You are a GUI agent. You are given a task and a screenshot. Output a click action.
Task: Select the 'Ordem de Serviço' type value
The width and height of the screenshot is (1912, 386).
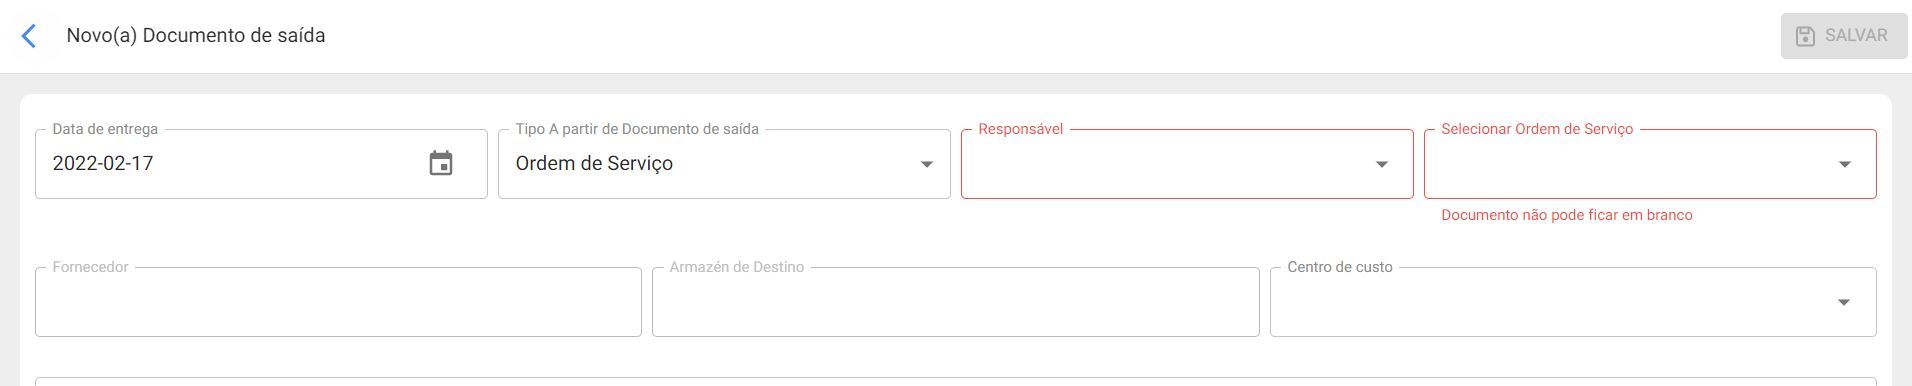point(594,163)
